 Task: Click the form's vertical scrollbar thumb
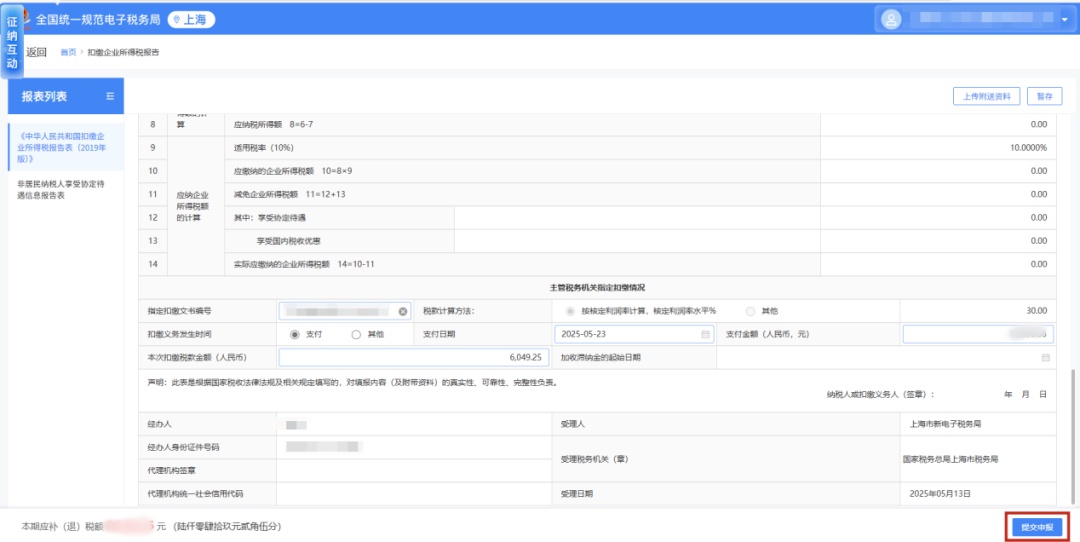pyautogui.click(x=1071, y=437)
